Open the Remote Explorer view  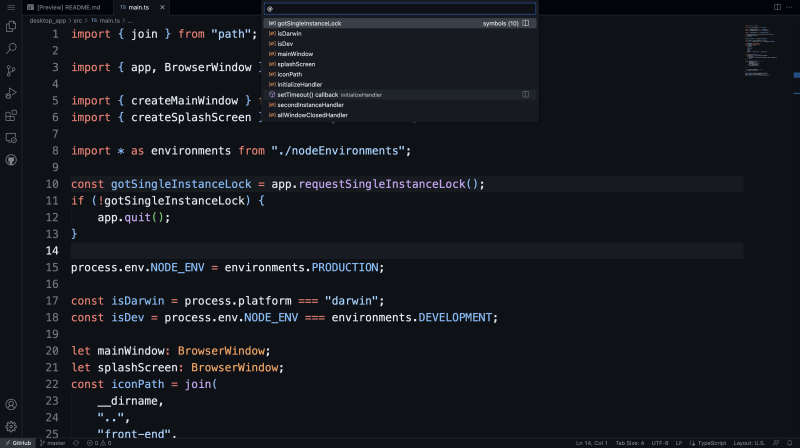tap(11, 138)
